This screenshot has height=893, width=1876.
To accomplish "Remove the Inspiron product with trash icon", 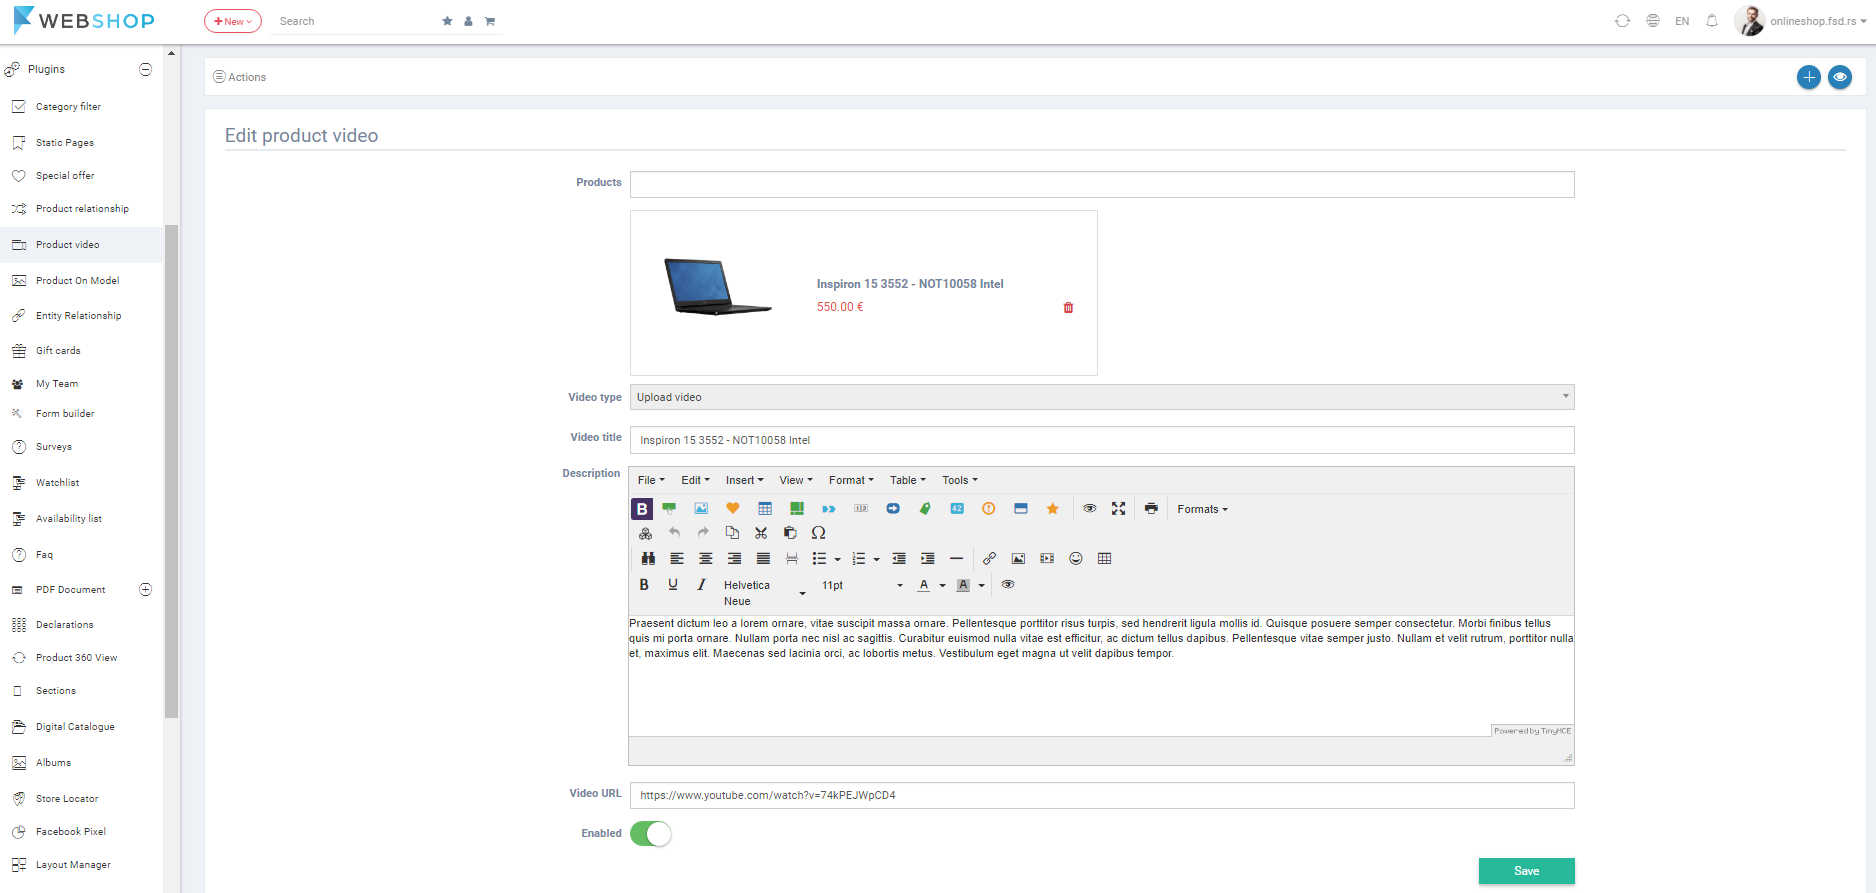I will tap(1068, 308).
